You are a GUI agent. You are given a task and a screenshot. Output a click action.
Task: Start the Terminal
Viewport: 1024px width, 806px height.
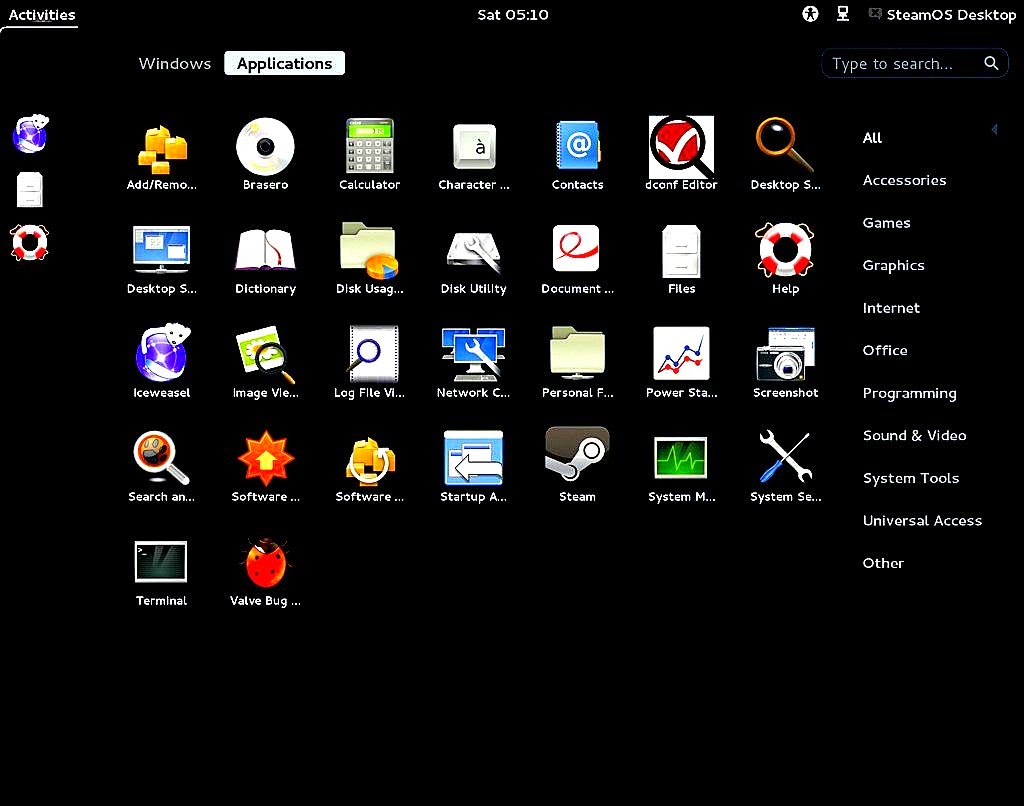pos(160,560)
